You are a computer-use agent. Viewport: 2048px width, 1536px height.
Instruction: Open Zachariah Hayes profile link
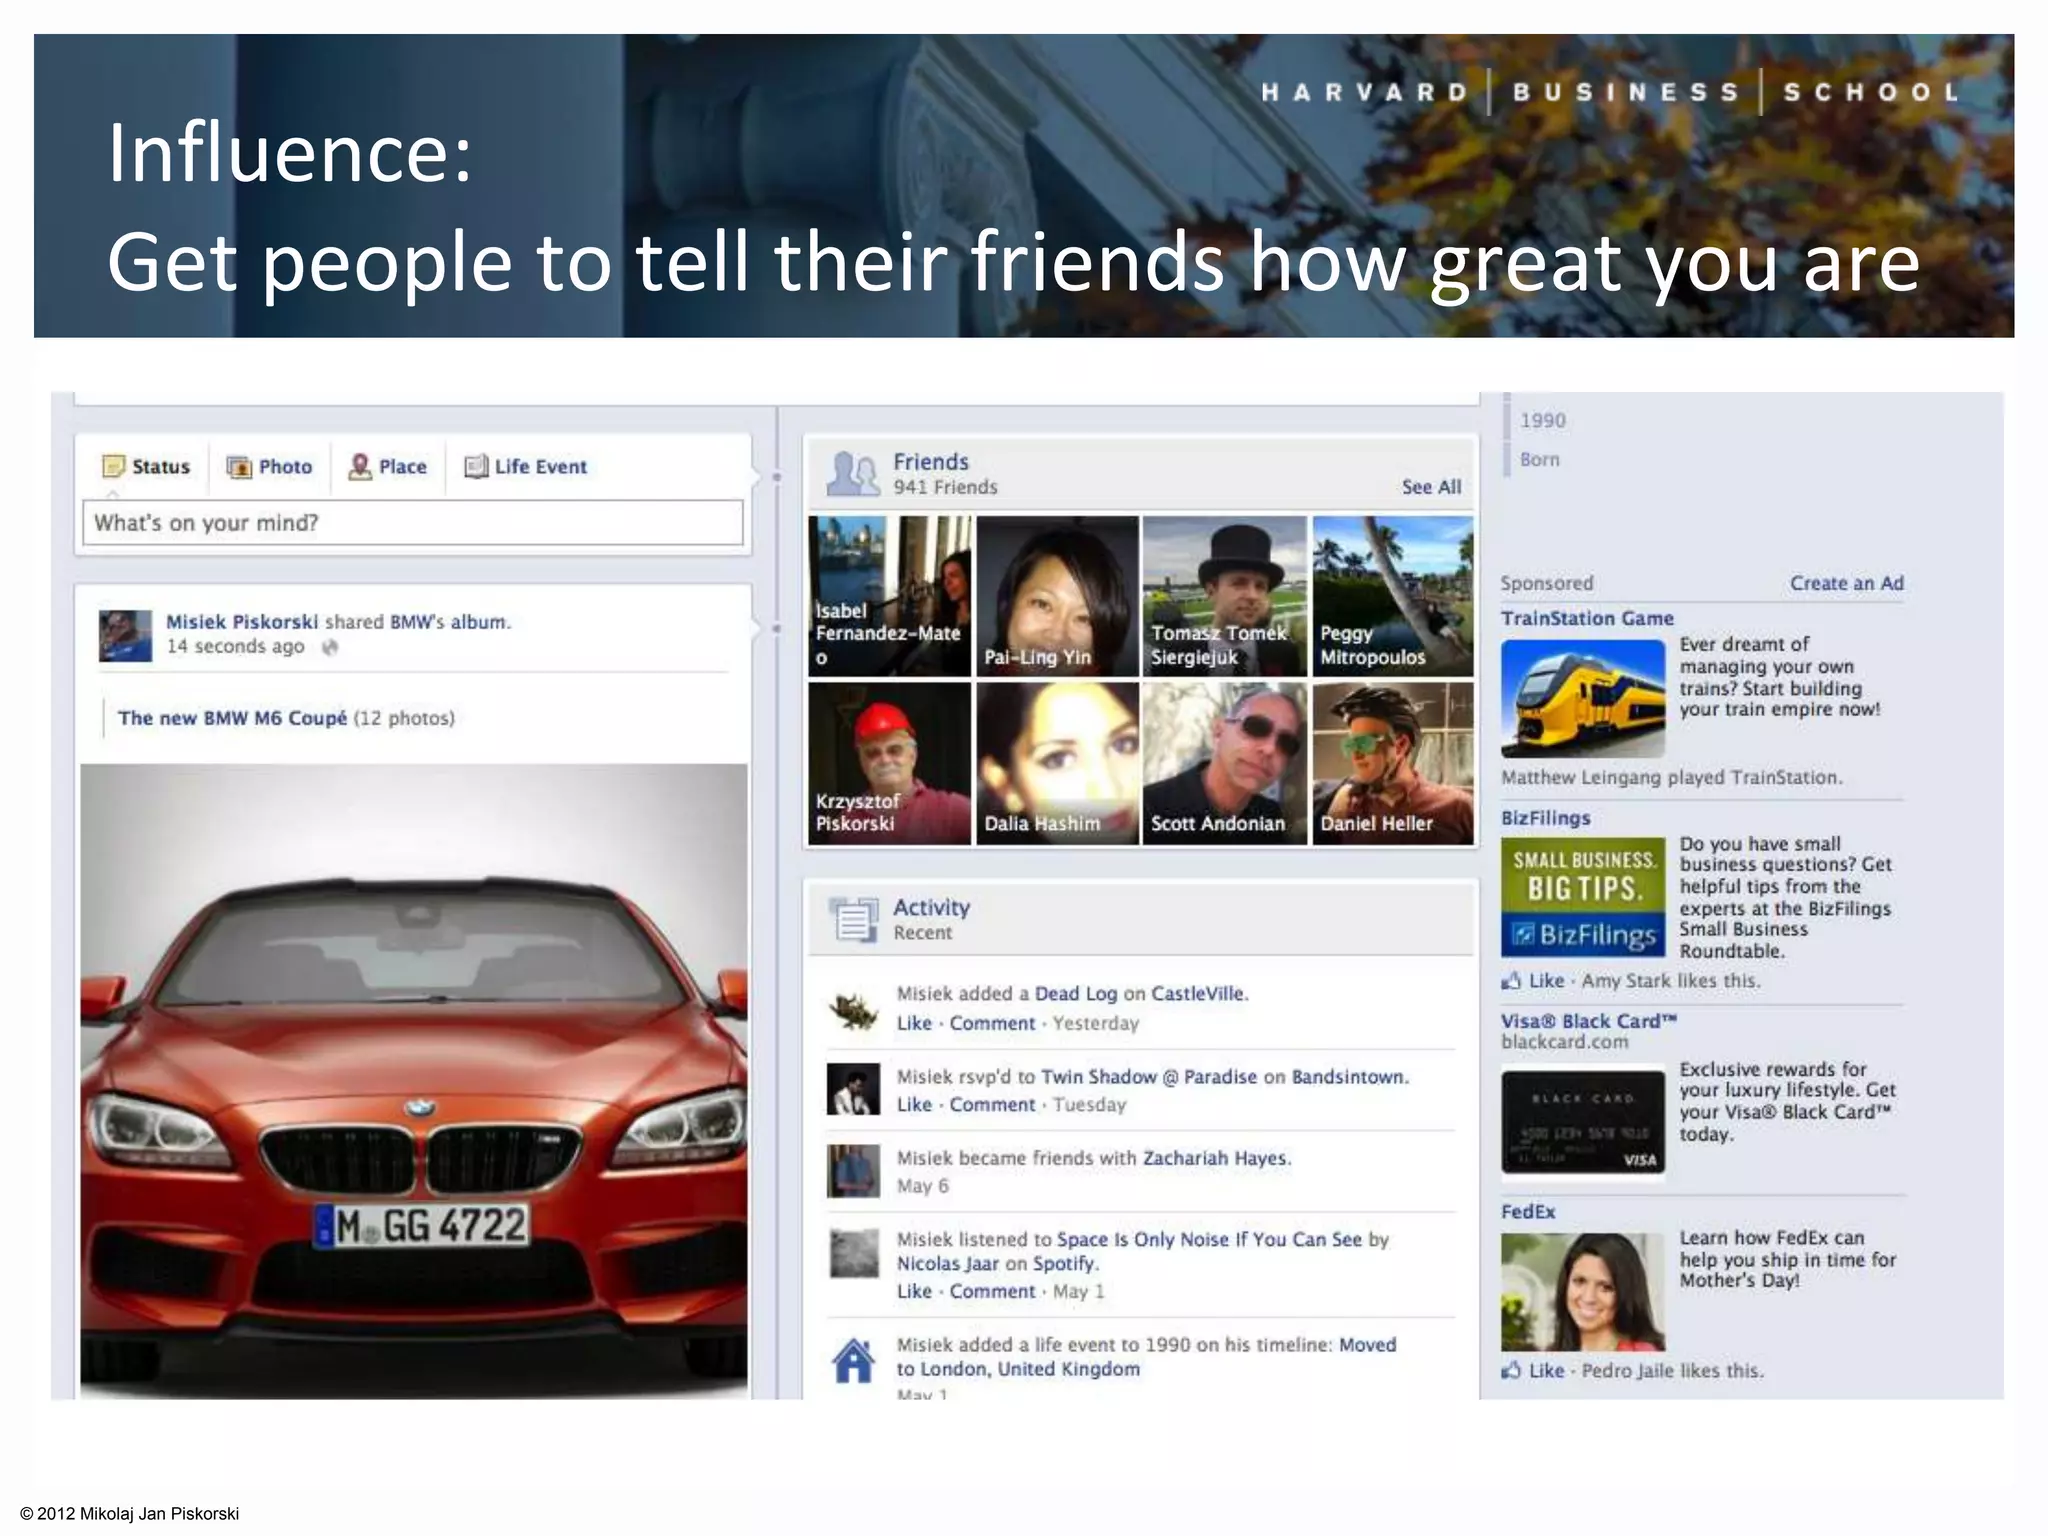pyautogui.click(x=1216, y=1158)
